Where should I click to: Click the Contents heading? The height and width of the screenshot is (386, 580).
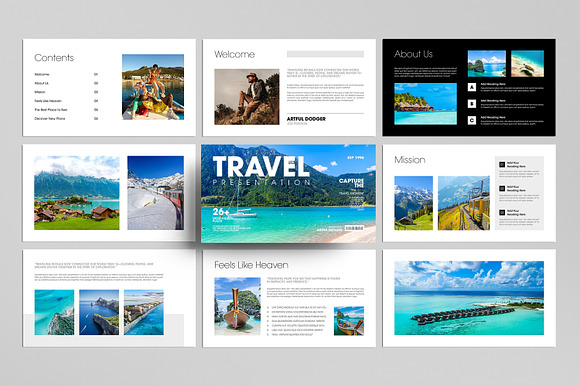[54, 58]
